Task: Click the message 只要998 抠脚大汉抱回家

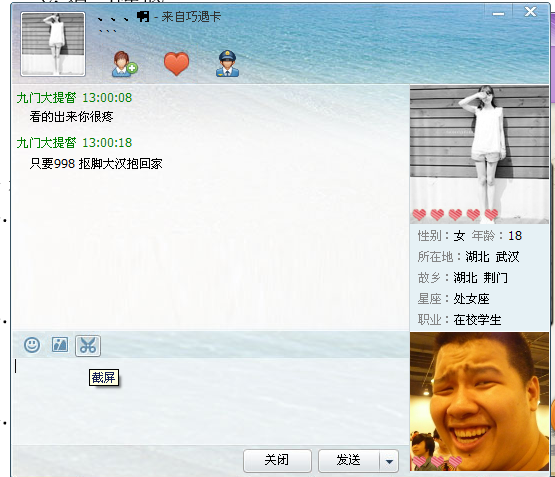Action: pyautogui.click(x=96, y=164)
